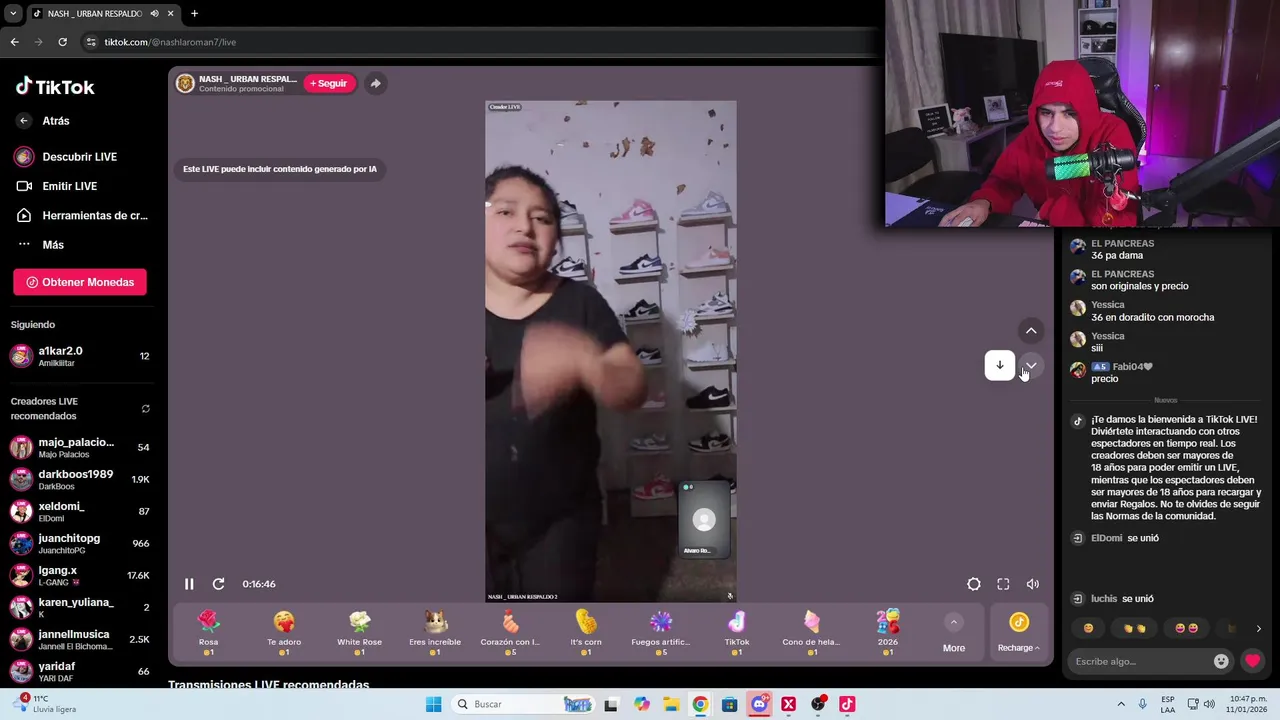Refresh the recommended LIVE creators list
This screenshot has width=1280, height=720.
point(145,409)
